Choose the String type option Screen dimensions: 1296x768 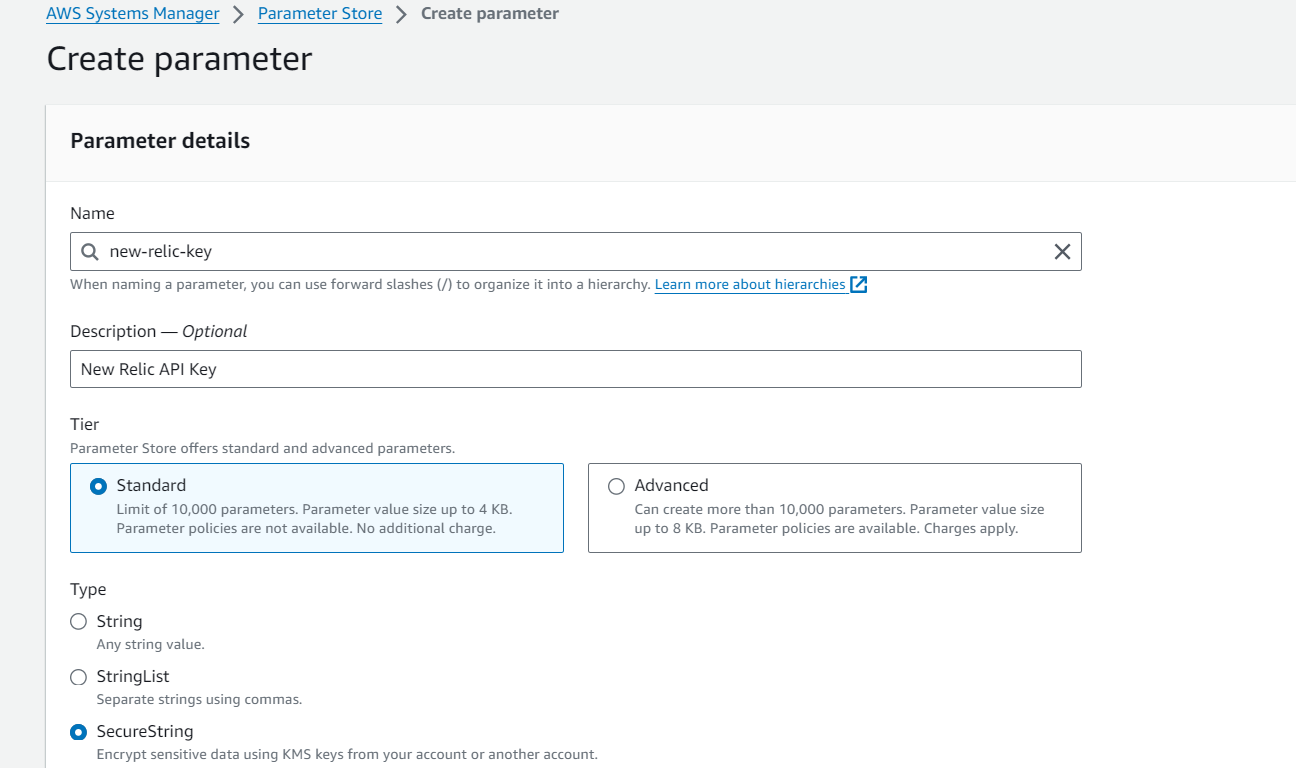79,622
